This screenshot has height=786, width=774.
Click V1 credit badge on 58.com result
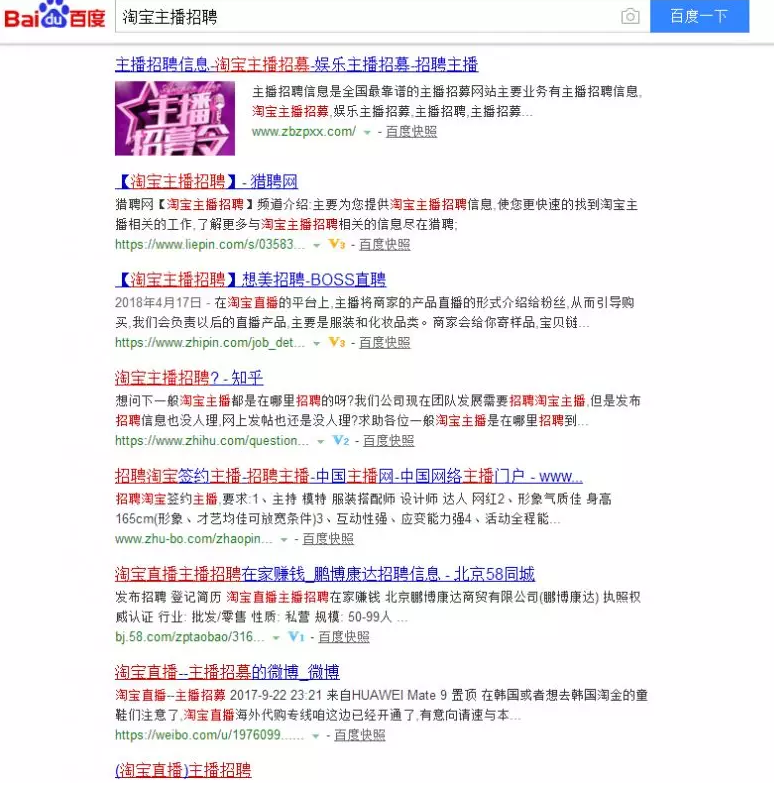tap(296, 637)
